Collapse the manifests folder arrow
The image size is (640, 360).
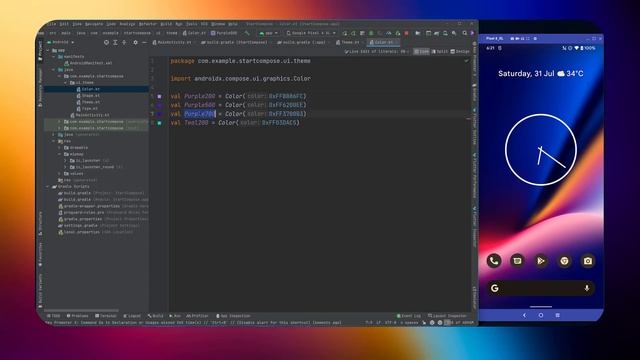[54, 57]
